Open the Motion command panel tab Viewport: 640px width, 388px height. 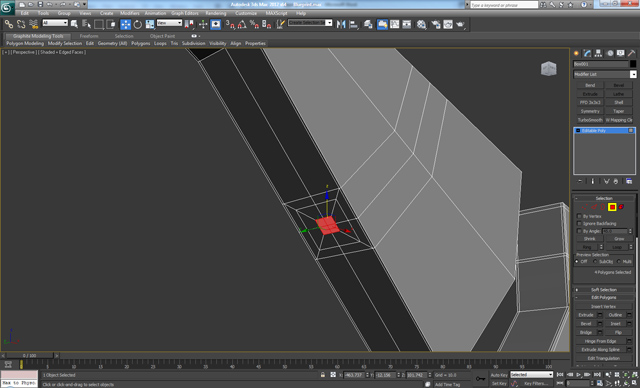(x=610, y=53)
